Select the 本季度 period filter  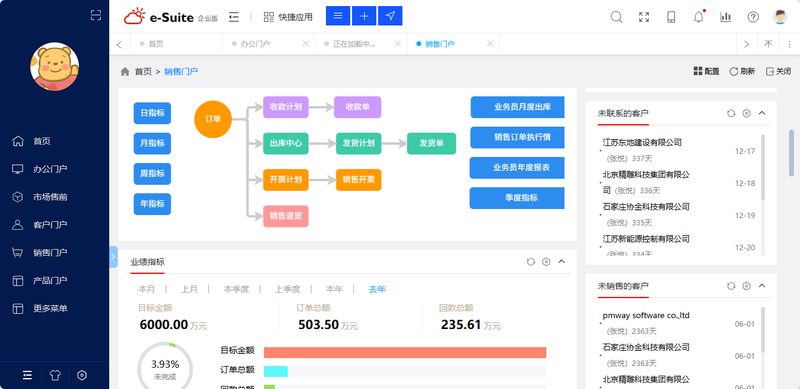point(236,289)
